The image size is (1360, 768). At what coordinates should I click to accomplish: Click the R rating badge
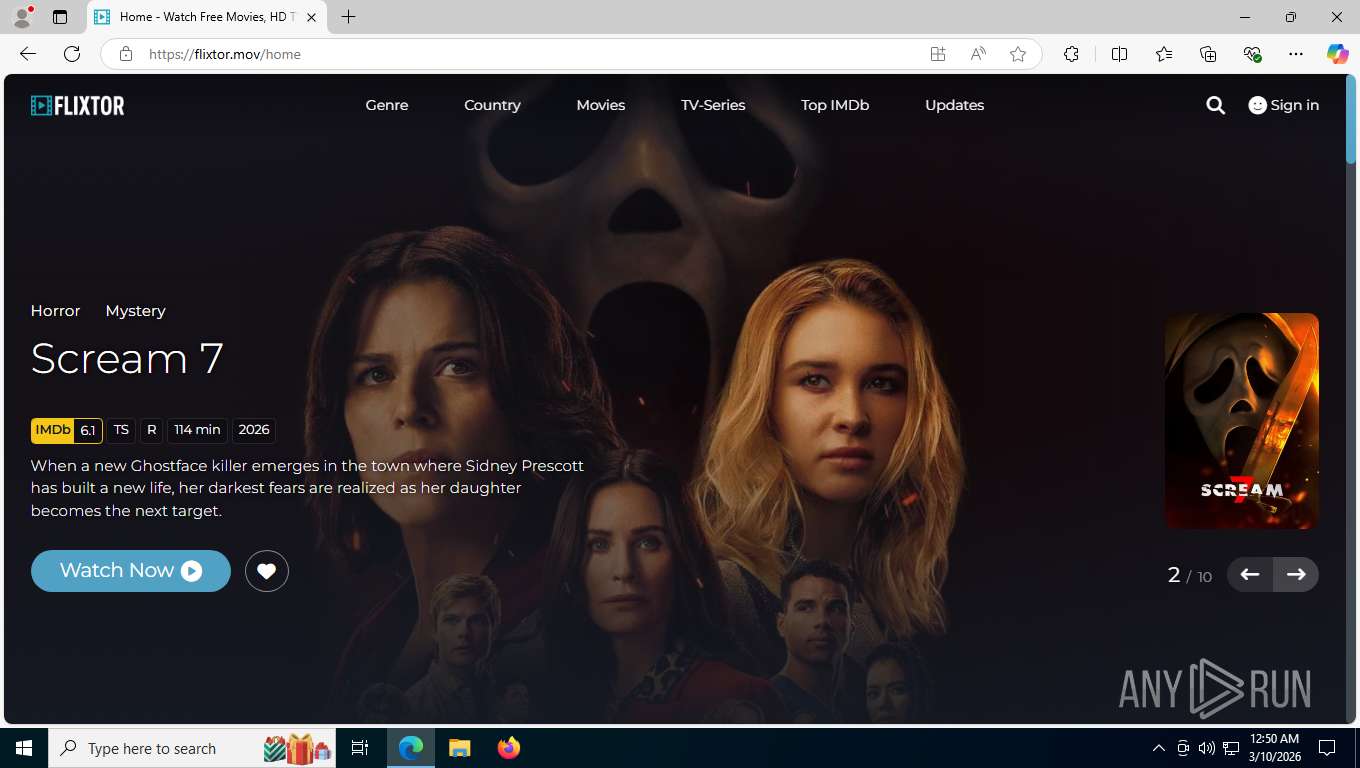click(x=152, y=430)
